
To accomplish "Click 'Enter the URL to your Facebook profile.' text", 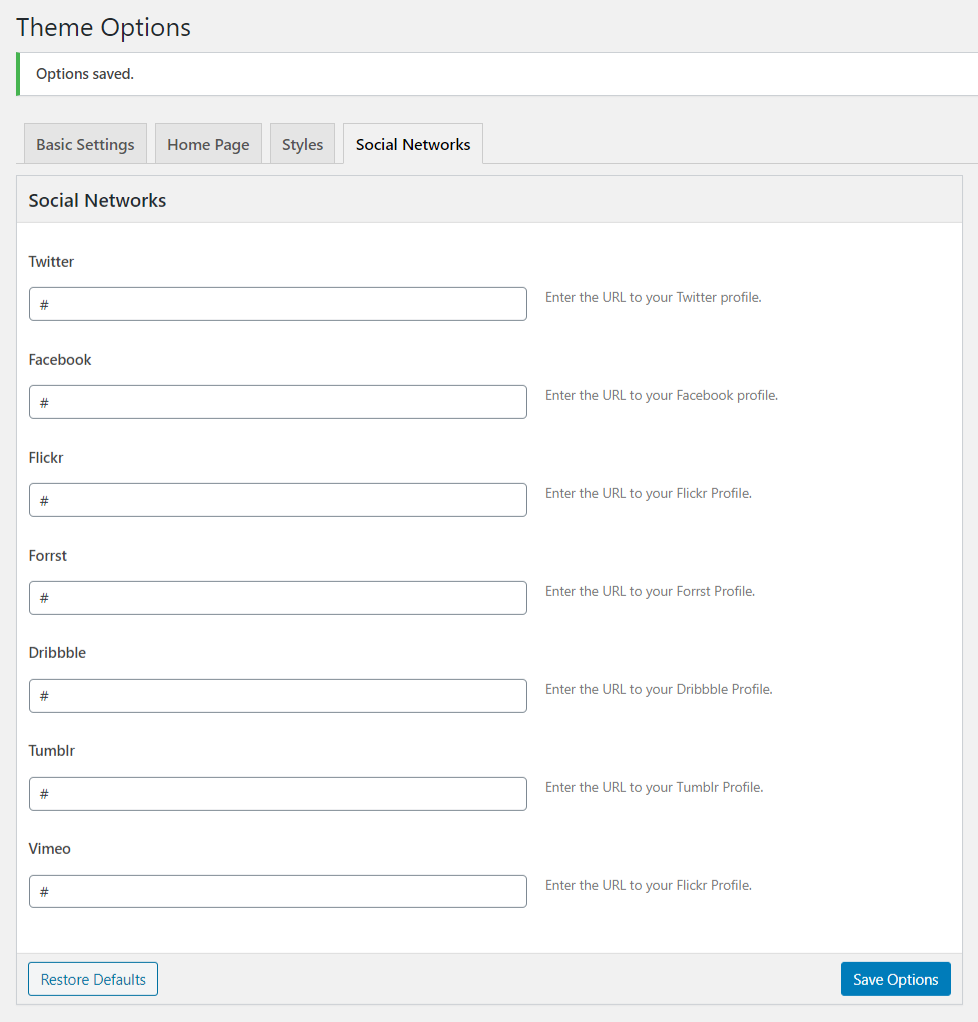I will click(x=662, y=395).
